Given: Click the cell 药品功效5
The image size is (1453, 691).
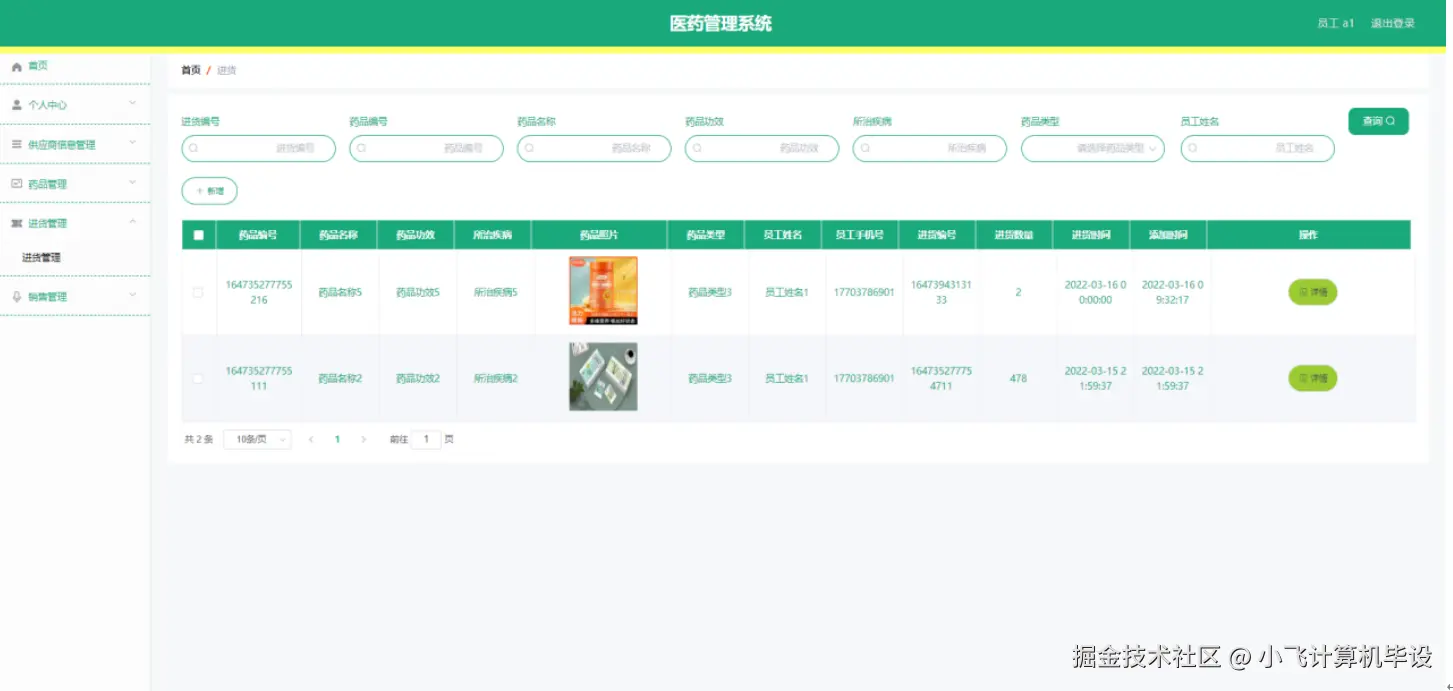Looking at the screenshot, I should 418,293.
